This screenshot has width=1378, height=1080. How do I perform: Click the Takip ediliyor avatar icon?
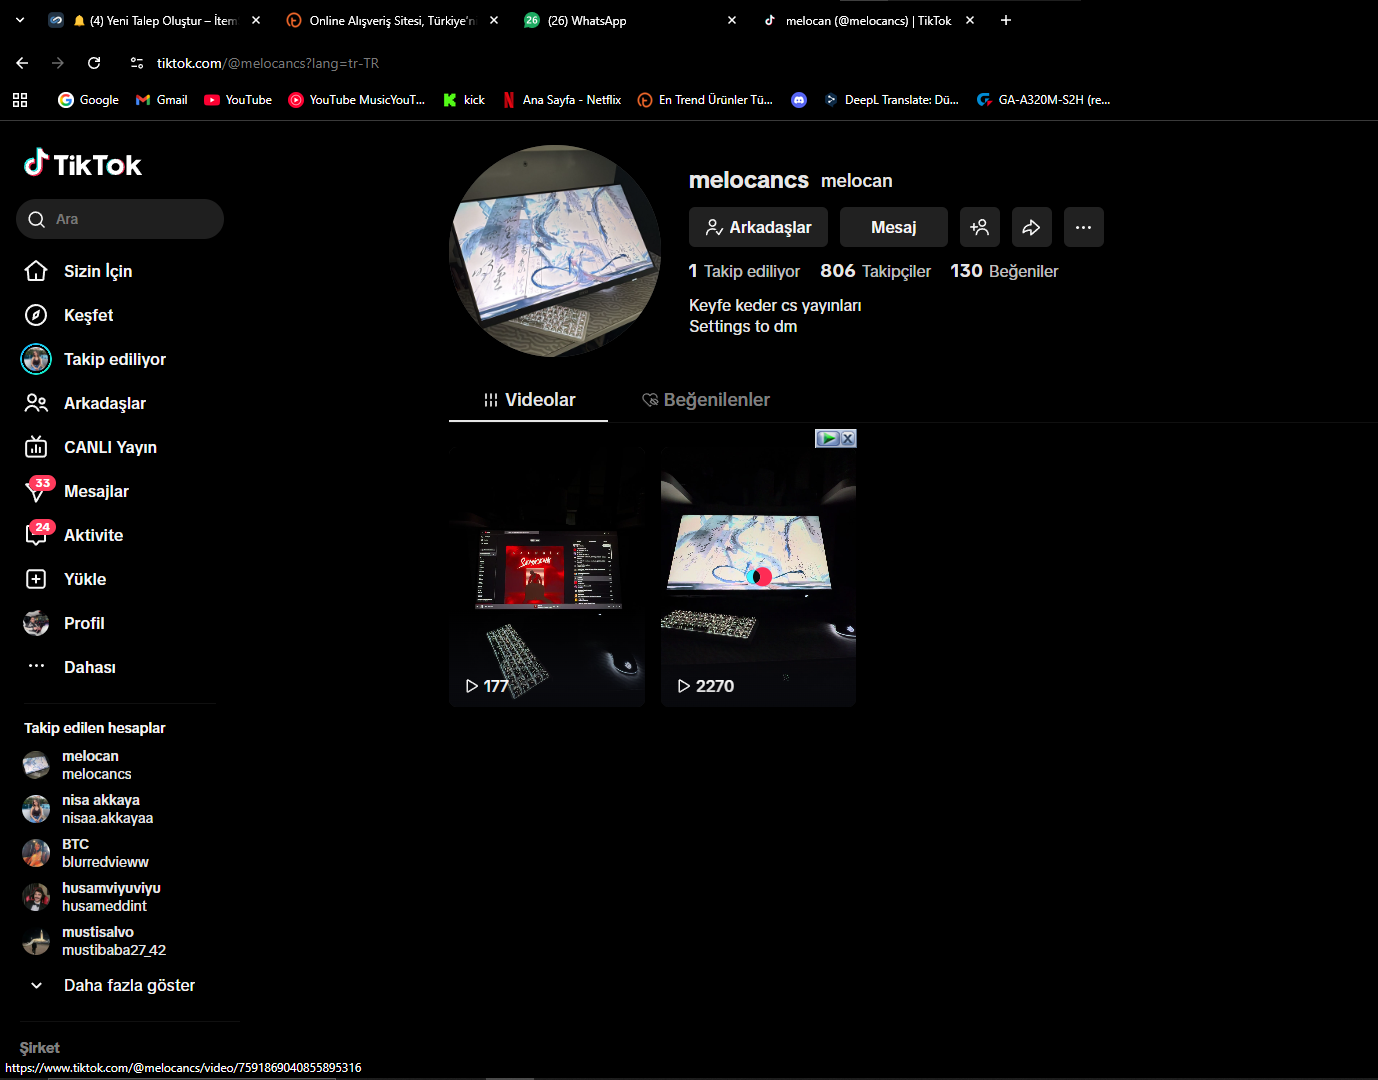36,359
